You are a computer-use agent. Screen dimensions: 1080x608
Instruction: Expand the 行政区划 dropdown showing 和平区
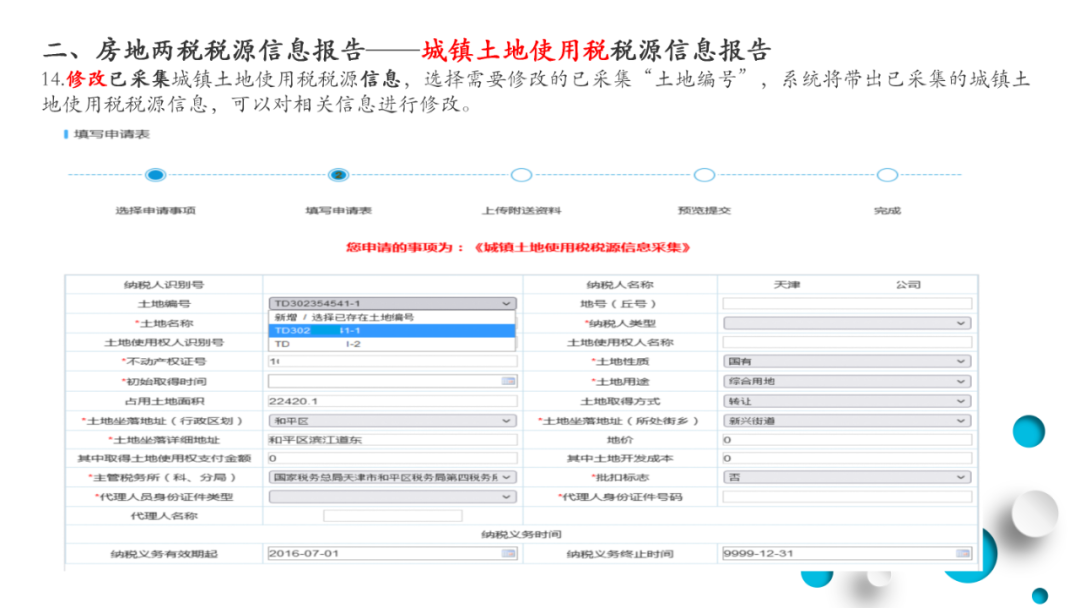392,421
